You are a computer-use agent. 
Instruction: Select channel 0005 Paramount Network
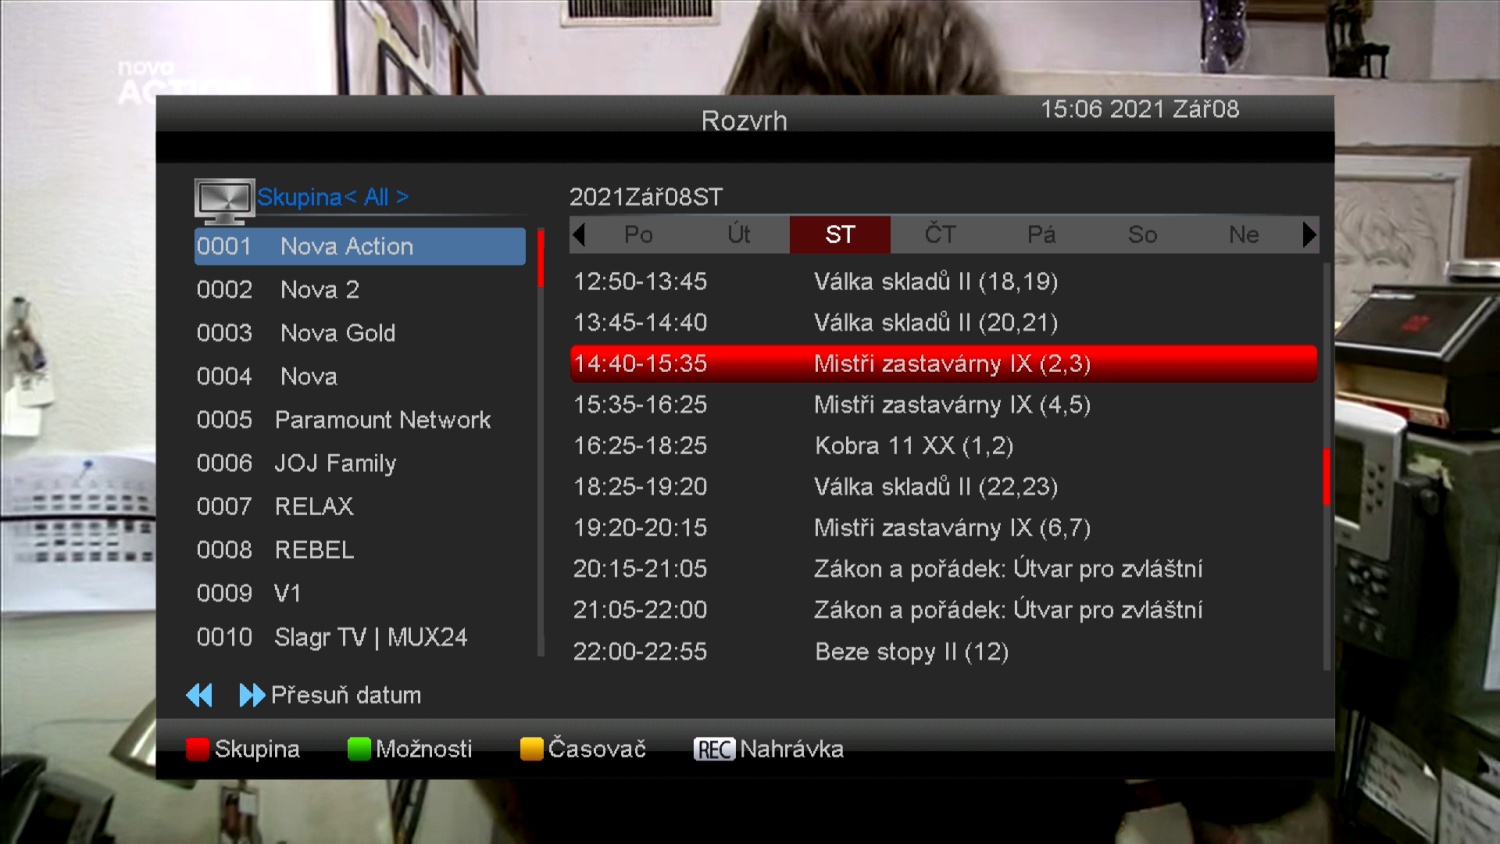coord(360,420)
